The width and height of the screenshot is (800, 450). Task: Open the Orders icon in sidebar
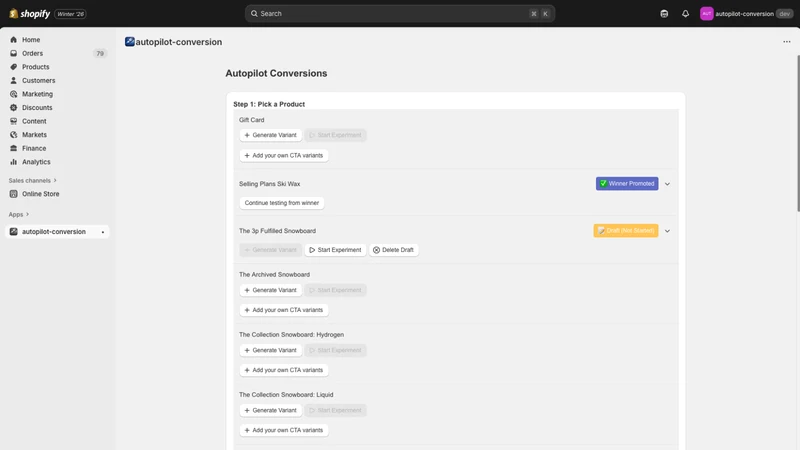point(14,53)
